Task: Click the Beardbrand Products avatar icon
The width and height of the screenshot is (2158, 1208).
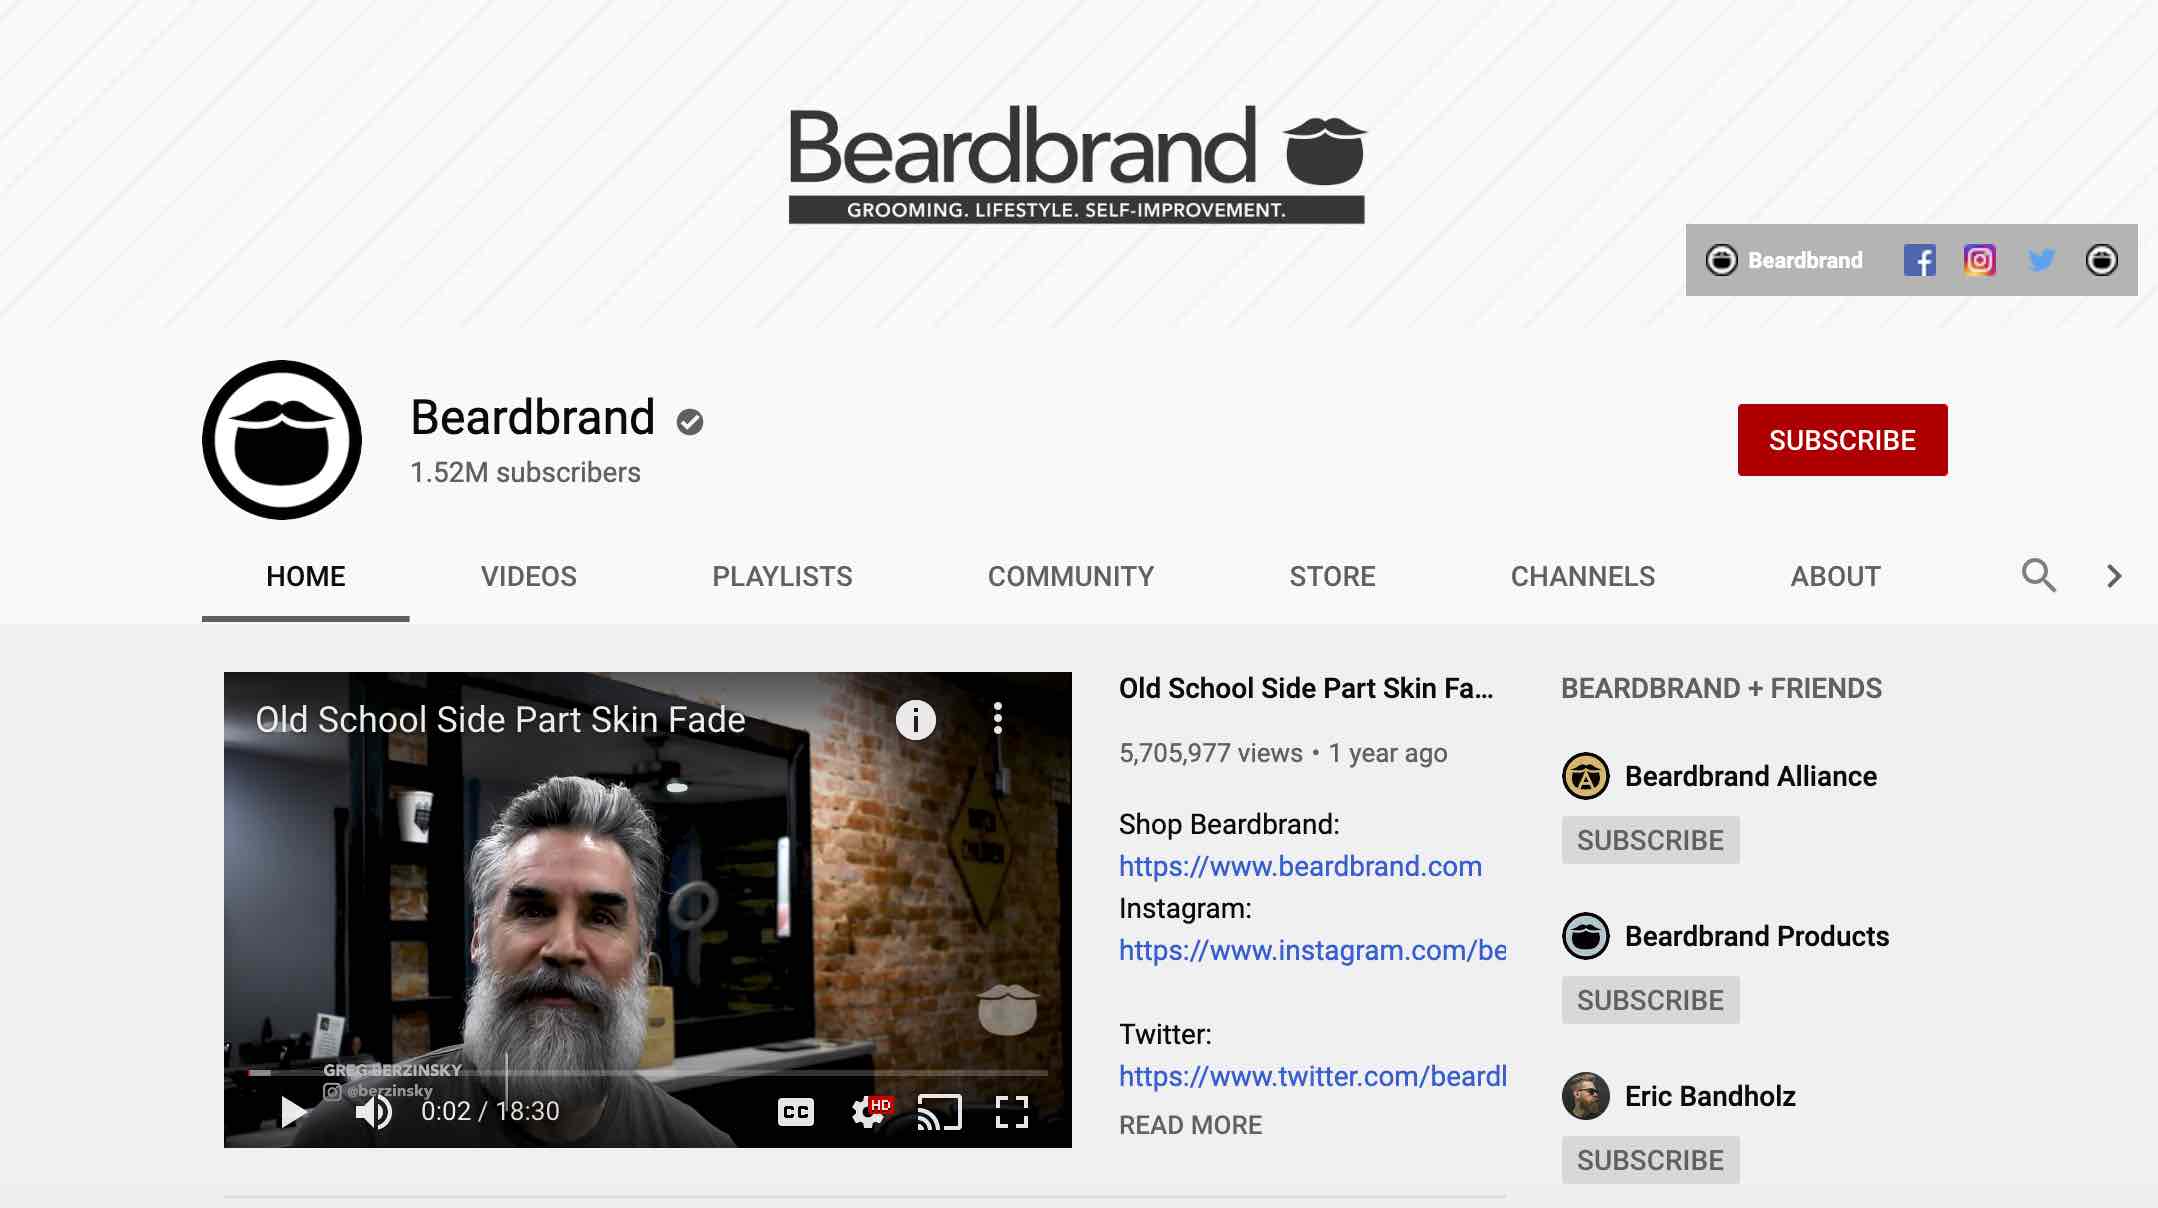Action: pyautogui.click(x=1585, y=936)
